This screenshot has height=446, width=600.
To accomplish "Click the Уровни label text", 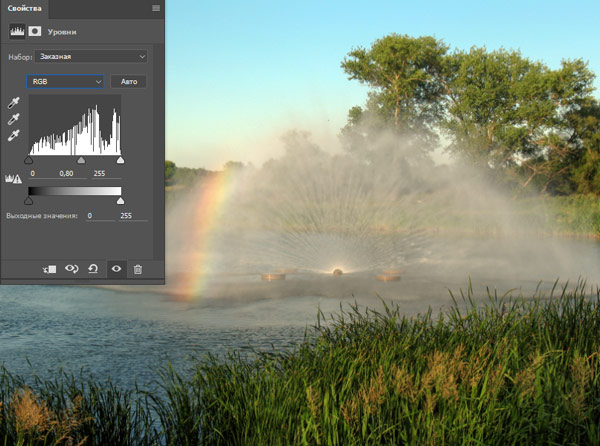I will coord(62,32).
